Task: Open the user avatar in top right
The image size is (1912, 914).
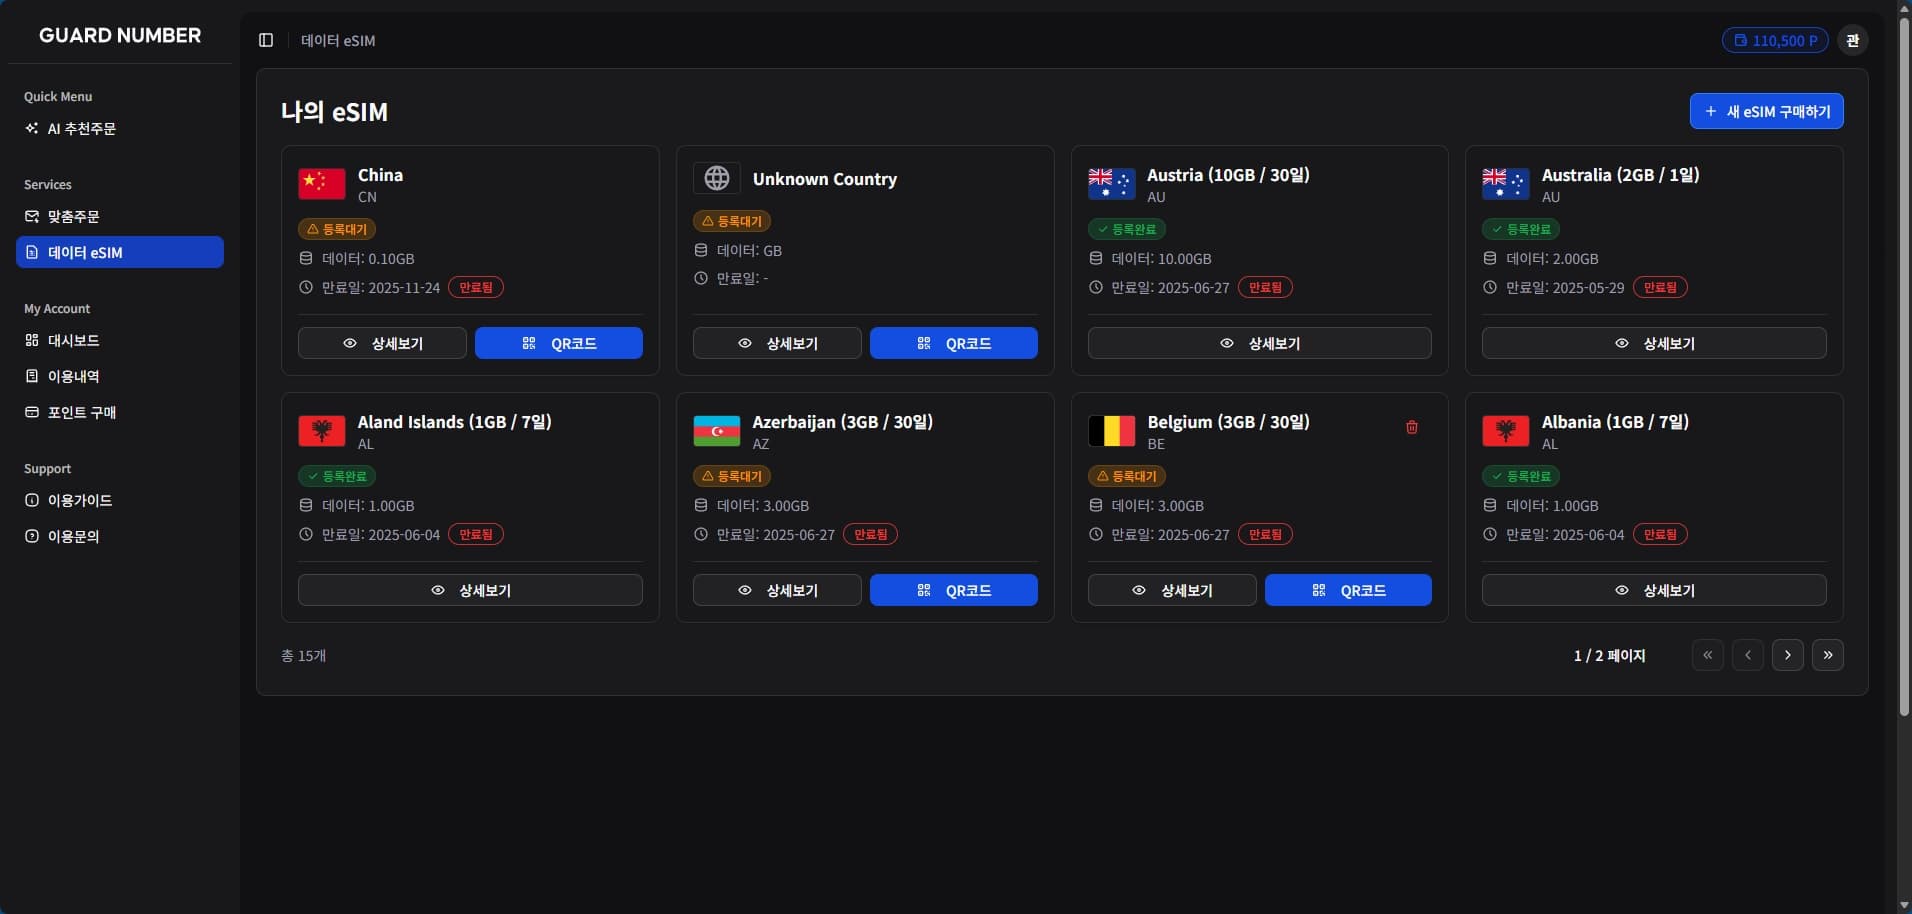Action: pos(1852,40)
